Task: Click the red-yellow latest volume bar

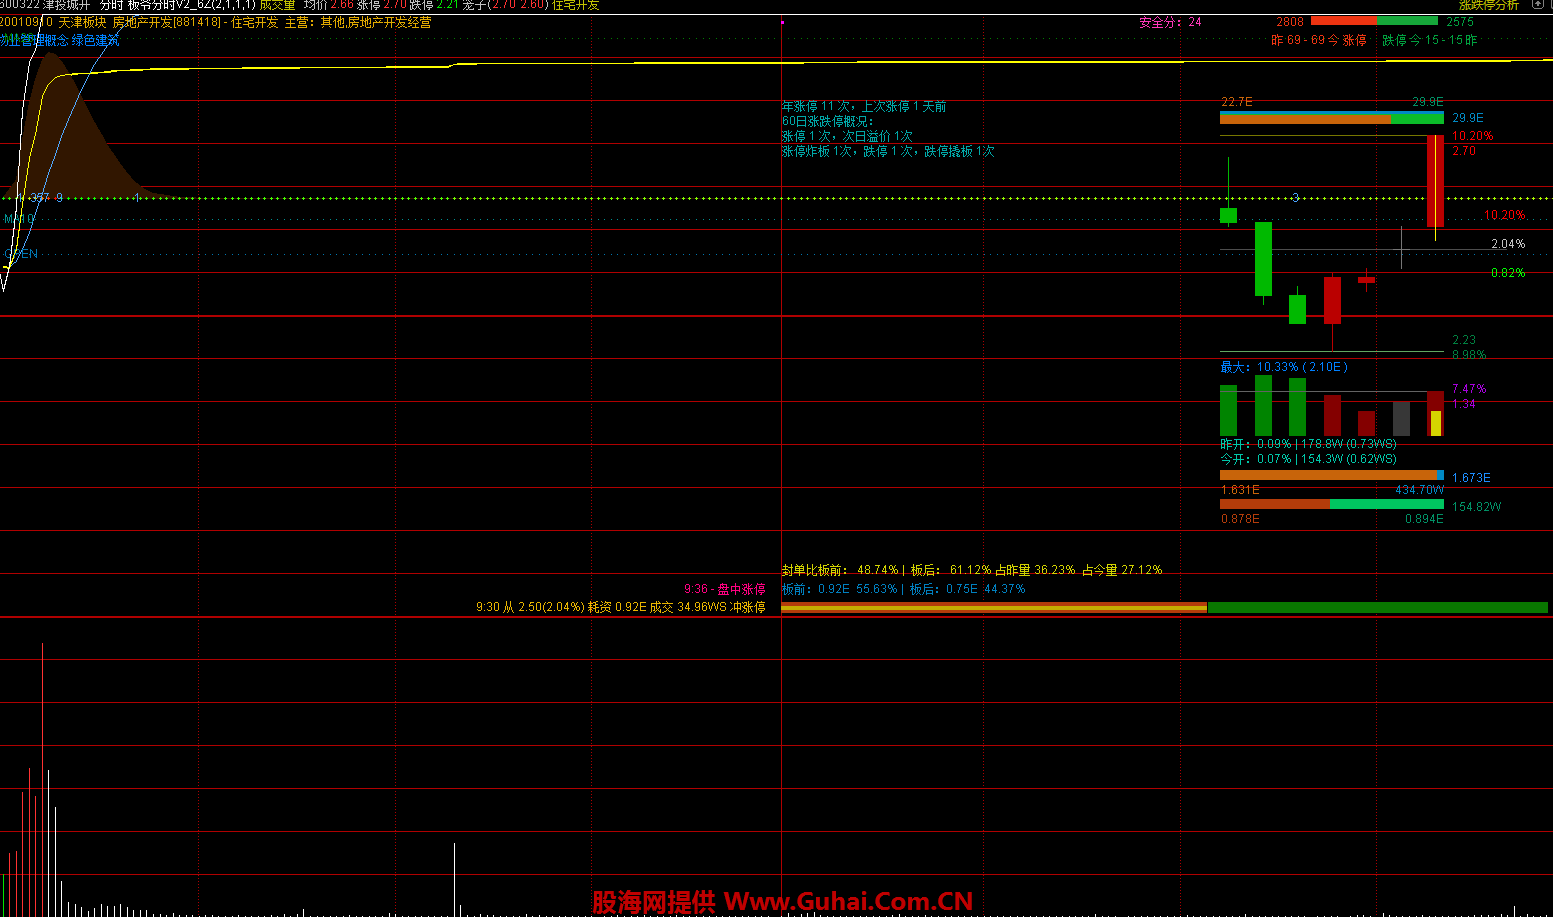Action: point(1436,414)
